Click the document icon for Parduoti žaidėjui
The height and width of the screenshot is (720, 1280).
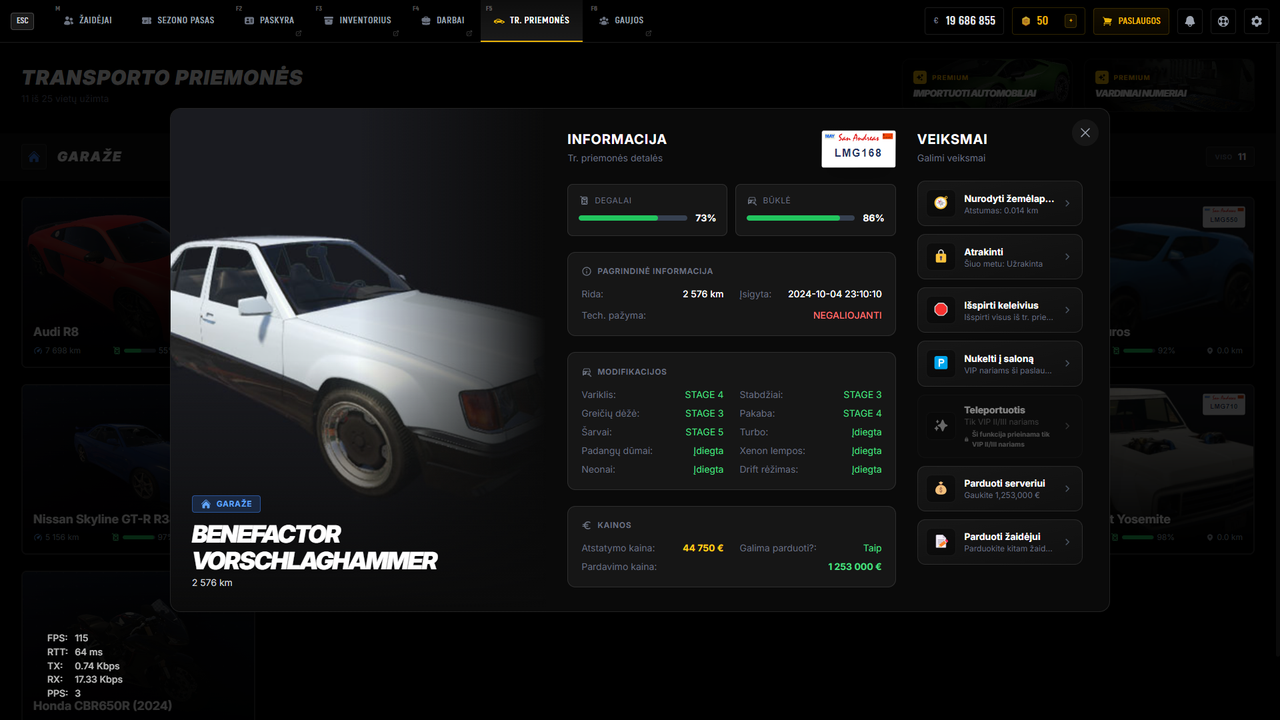(x=941, y=542)
